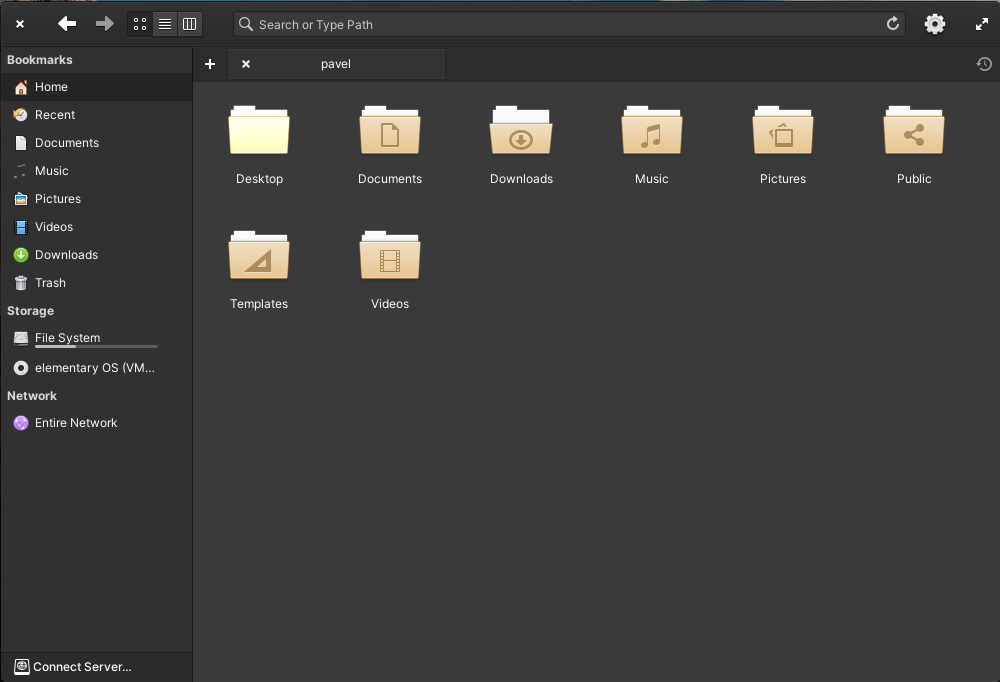Open the settings gear menu
Screen dimensions: 1000x682
[x=934, y=23]
